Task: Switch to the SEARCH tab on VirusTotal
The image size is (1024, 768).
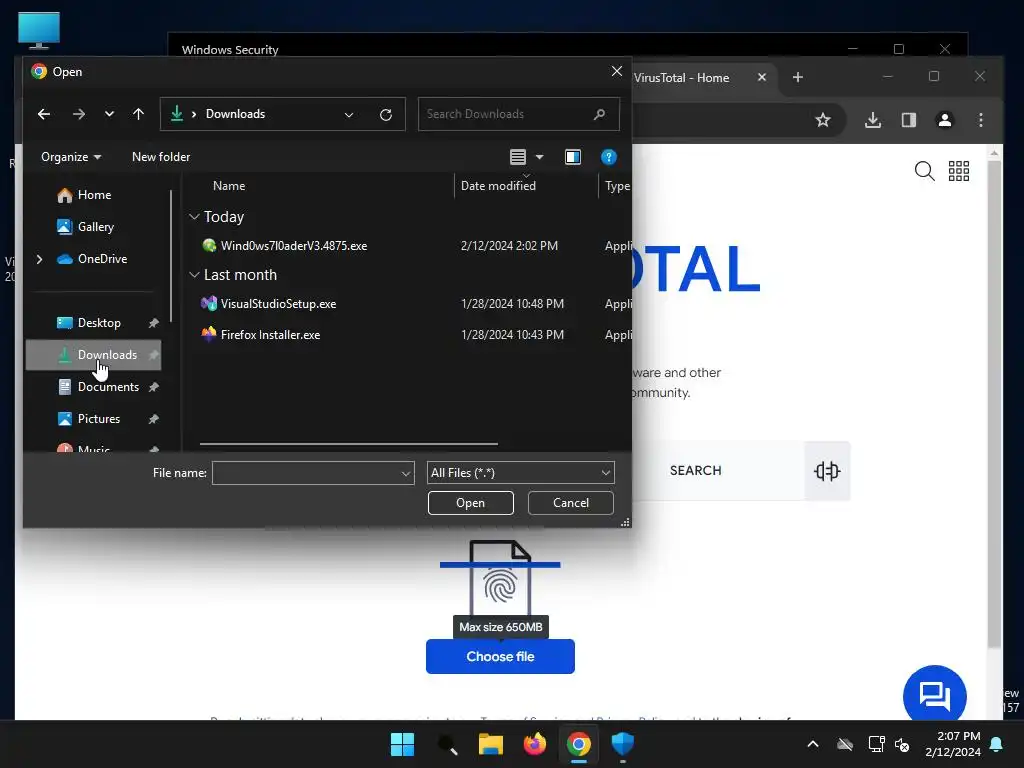Action: [x=696, y=470]
